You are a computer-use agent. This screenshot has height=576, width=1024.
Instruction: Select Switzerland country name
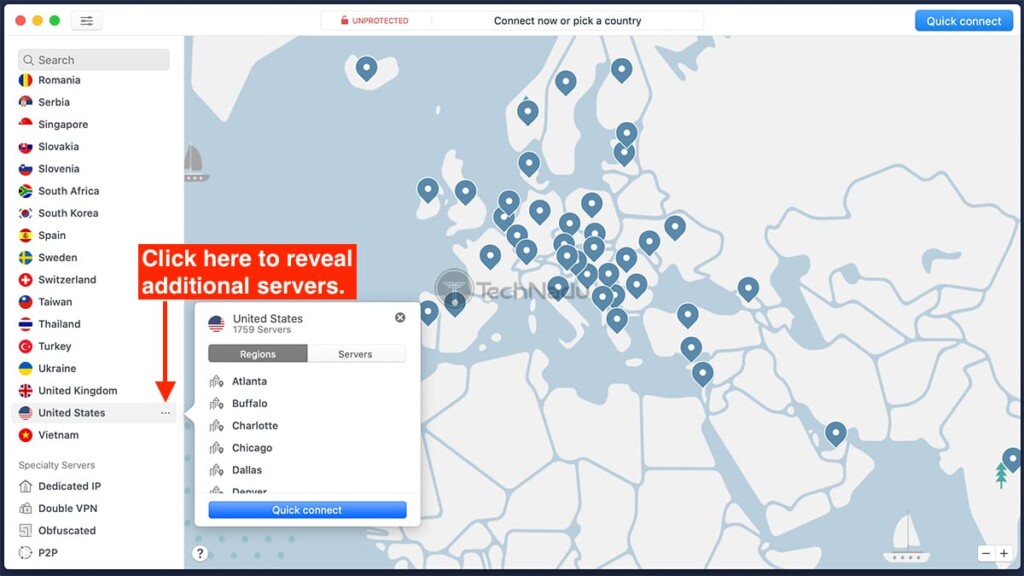click(x=67, y=280)
